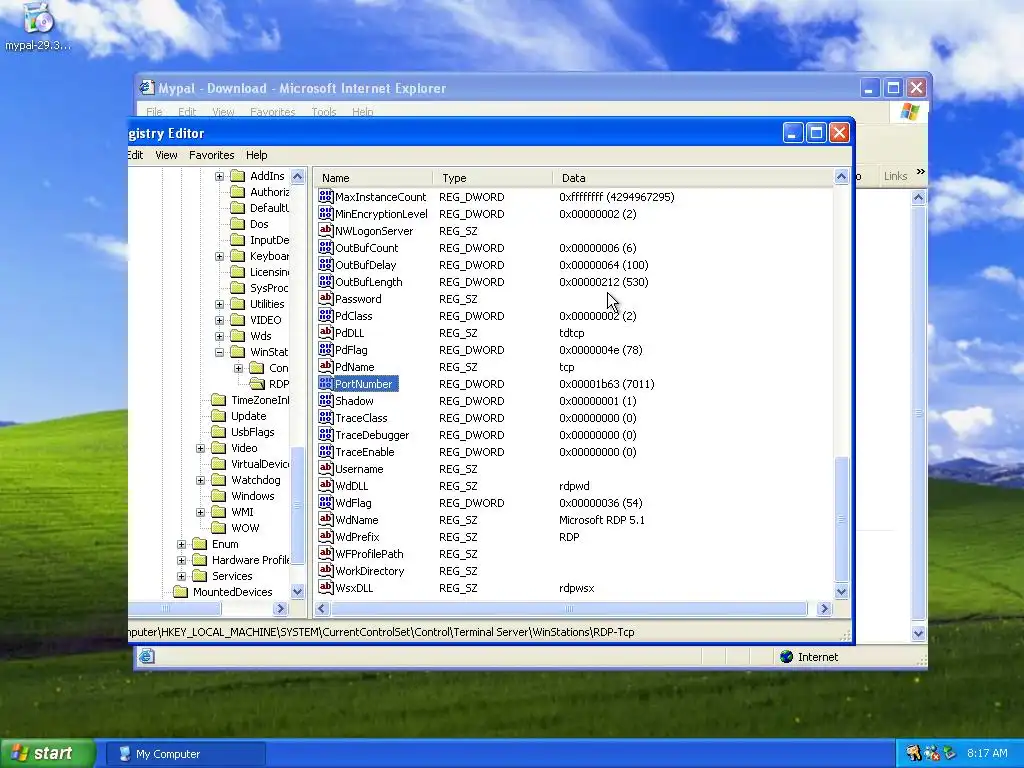Click the first system tray icon
1024x768 pixels.
coord(913,753)
